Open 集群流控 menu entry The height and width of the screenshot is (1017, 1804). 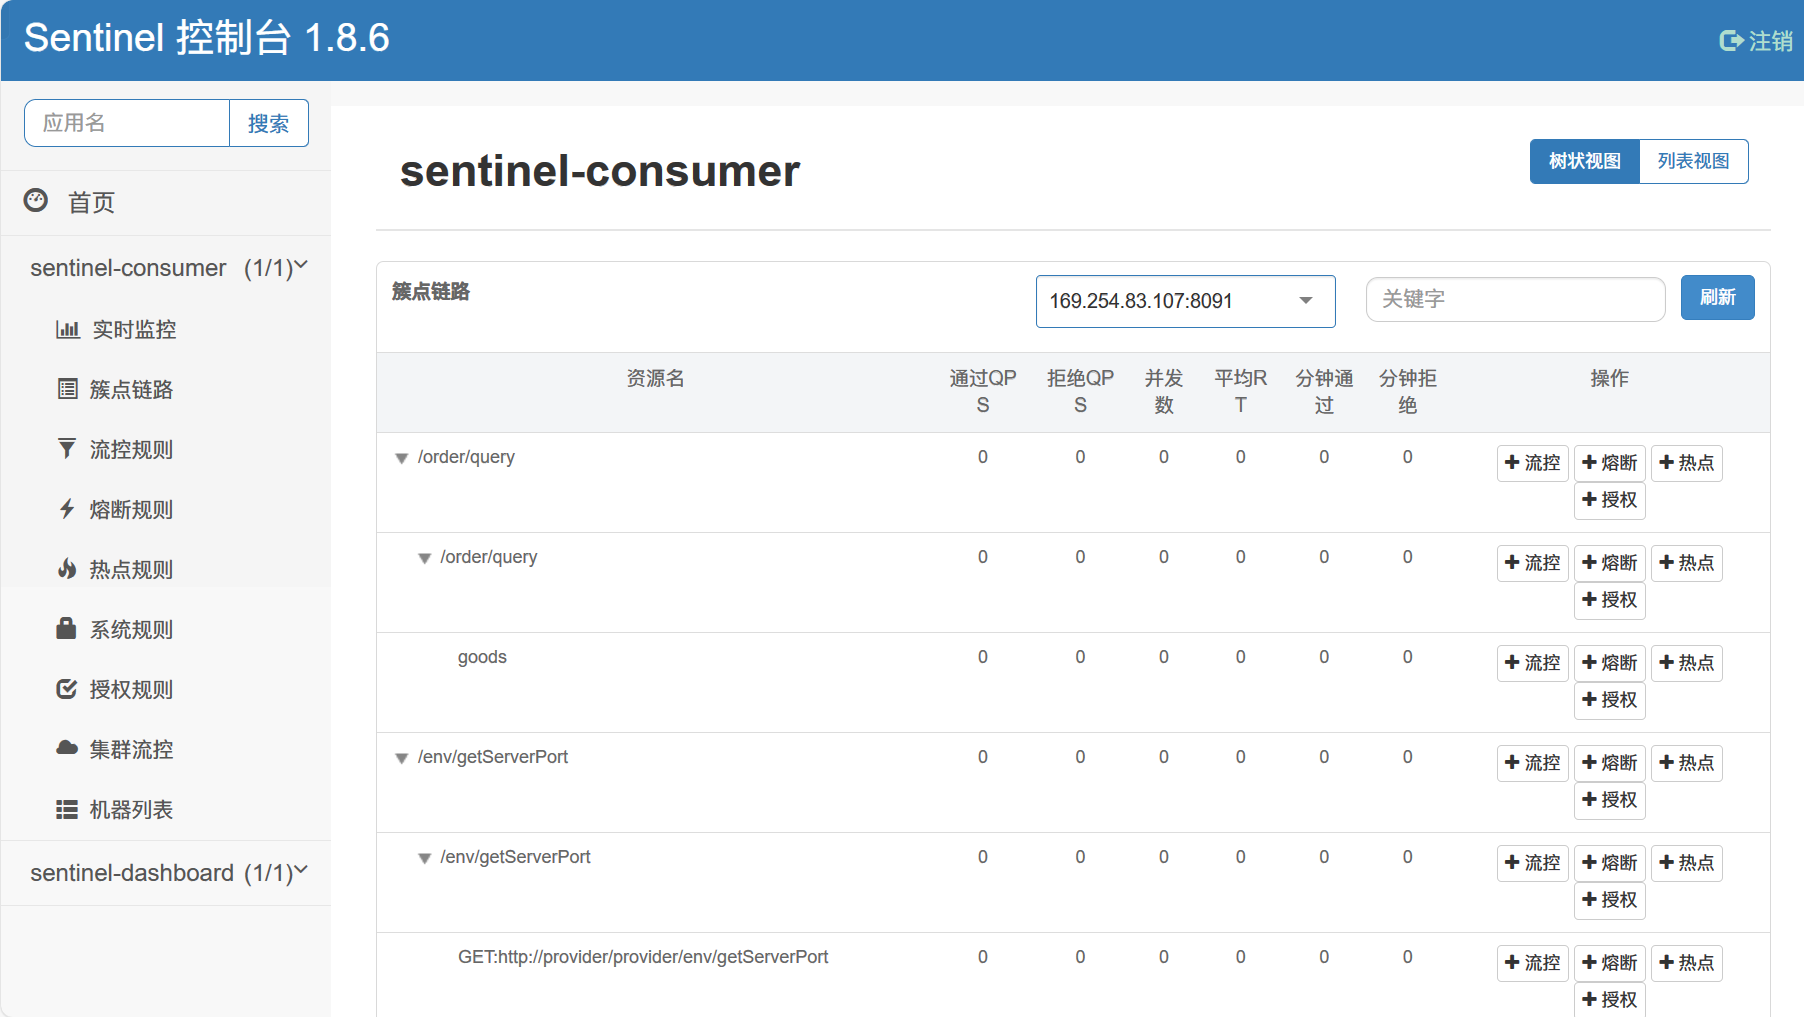tap(131, 750)
